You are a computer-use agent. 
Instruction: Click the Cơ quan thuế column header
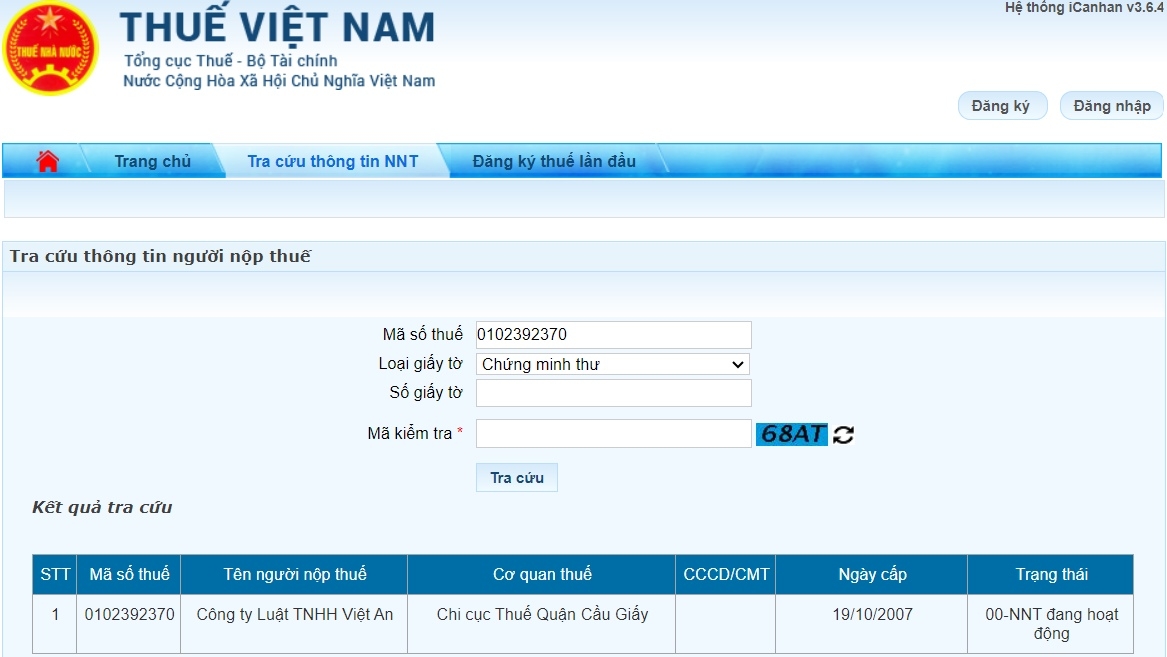tap(542, 574)
